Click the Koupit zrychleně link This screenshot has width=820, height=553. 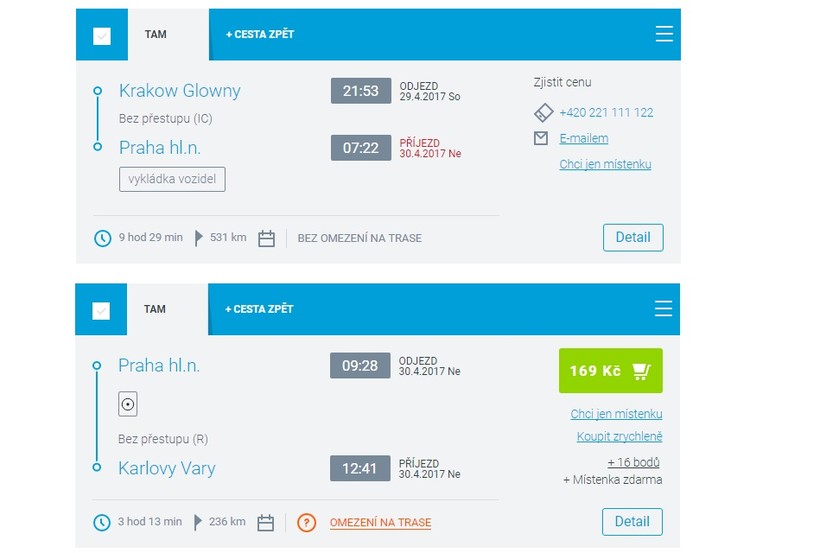pyautogui.click(x=619, y=436)
